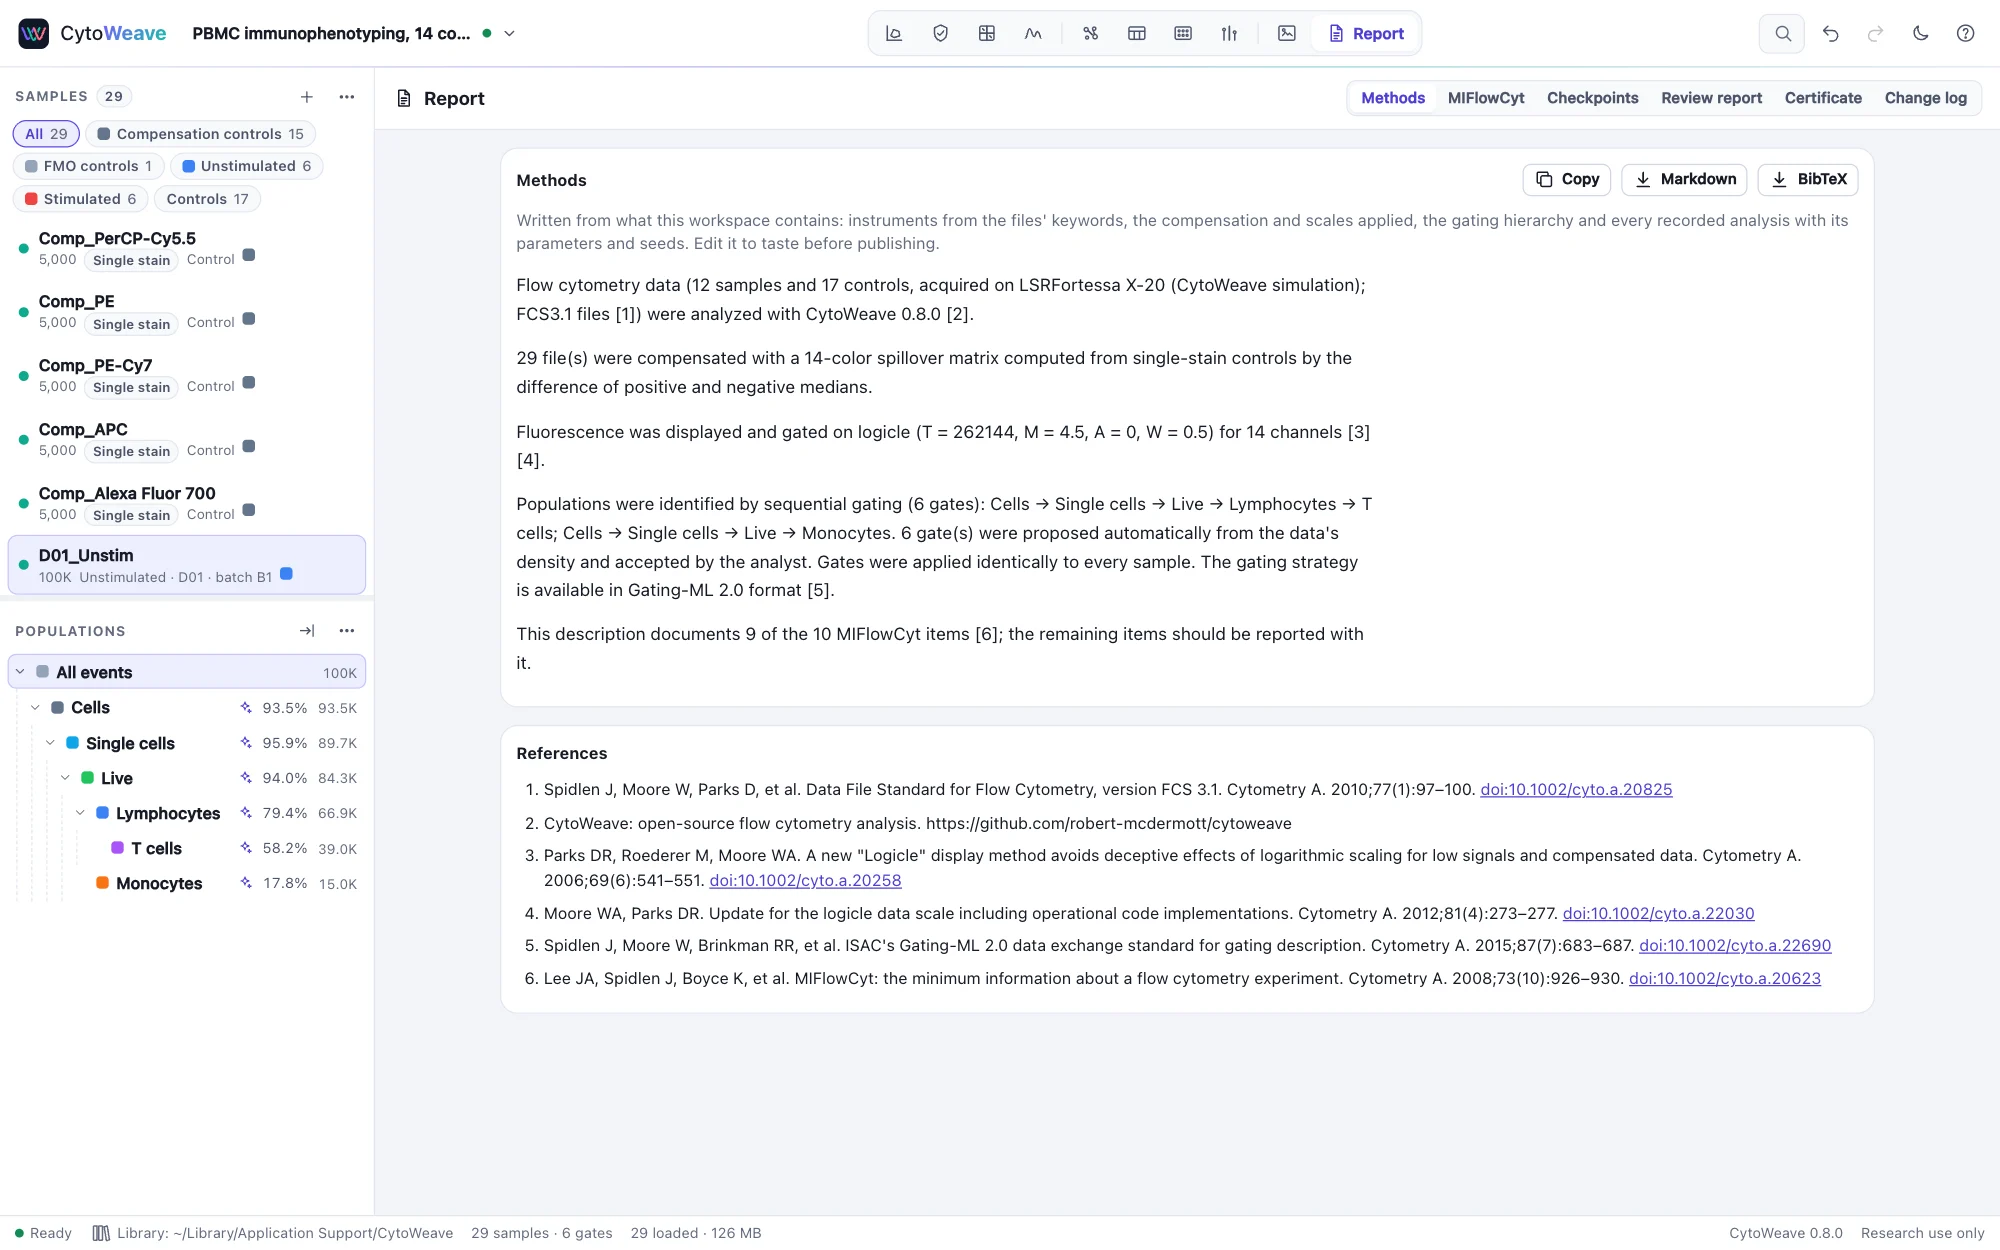Collapse the Single cells node
Screen dimensions: 2000x1250
[x=50, y=743]
